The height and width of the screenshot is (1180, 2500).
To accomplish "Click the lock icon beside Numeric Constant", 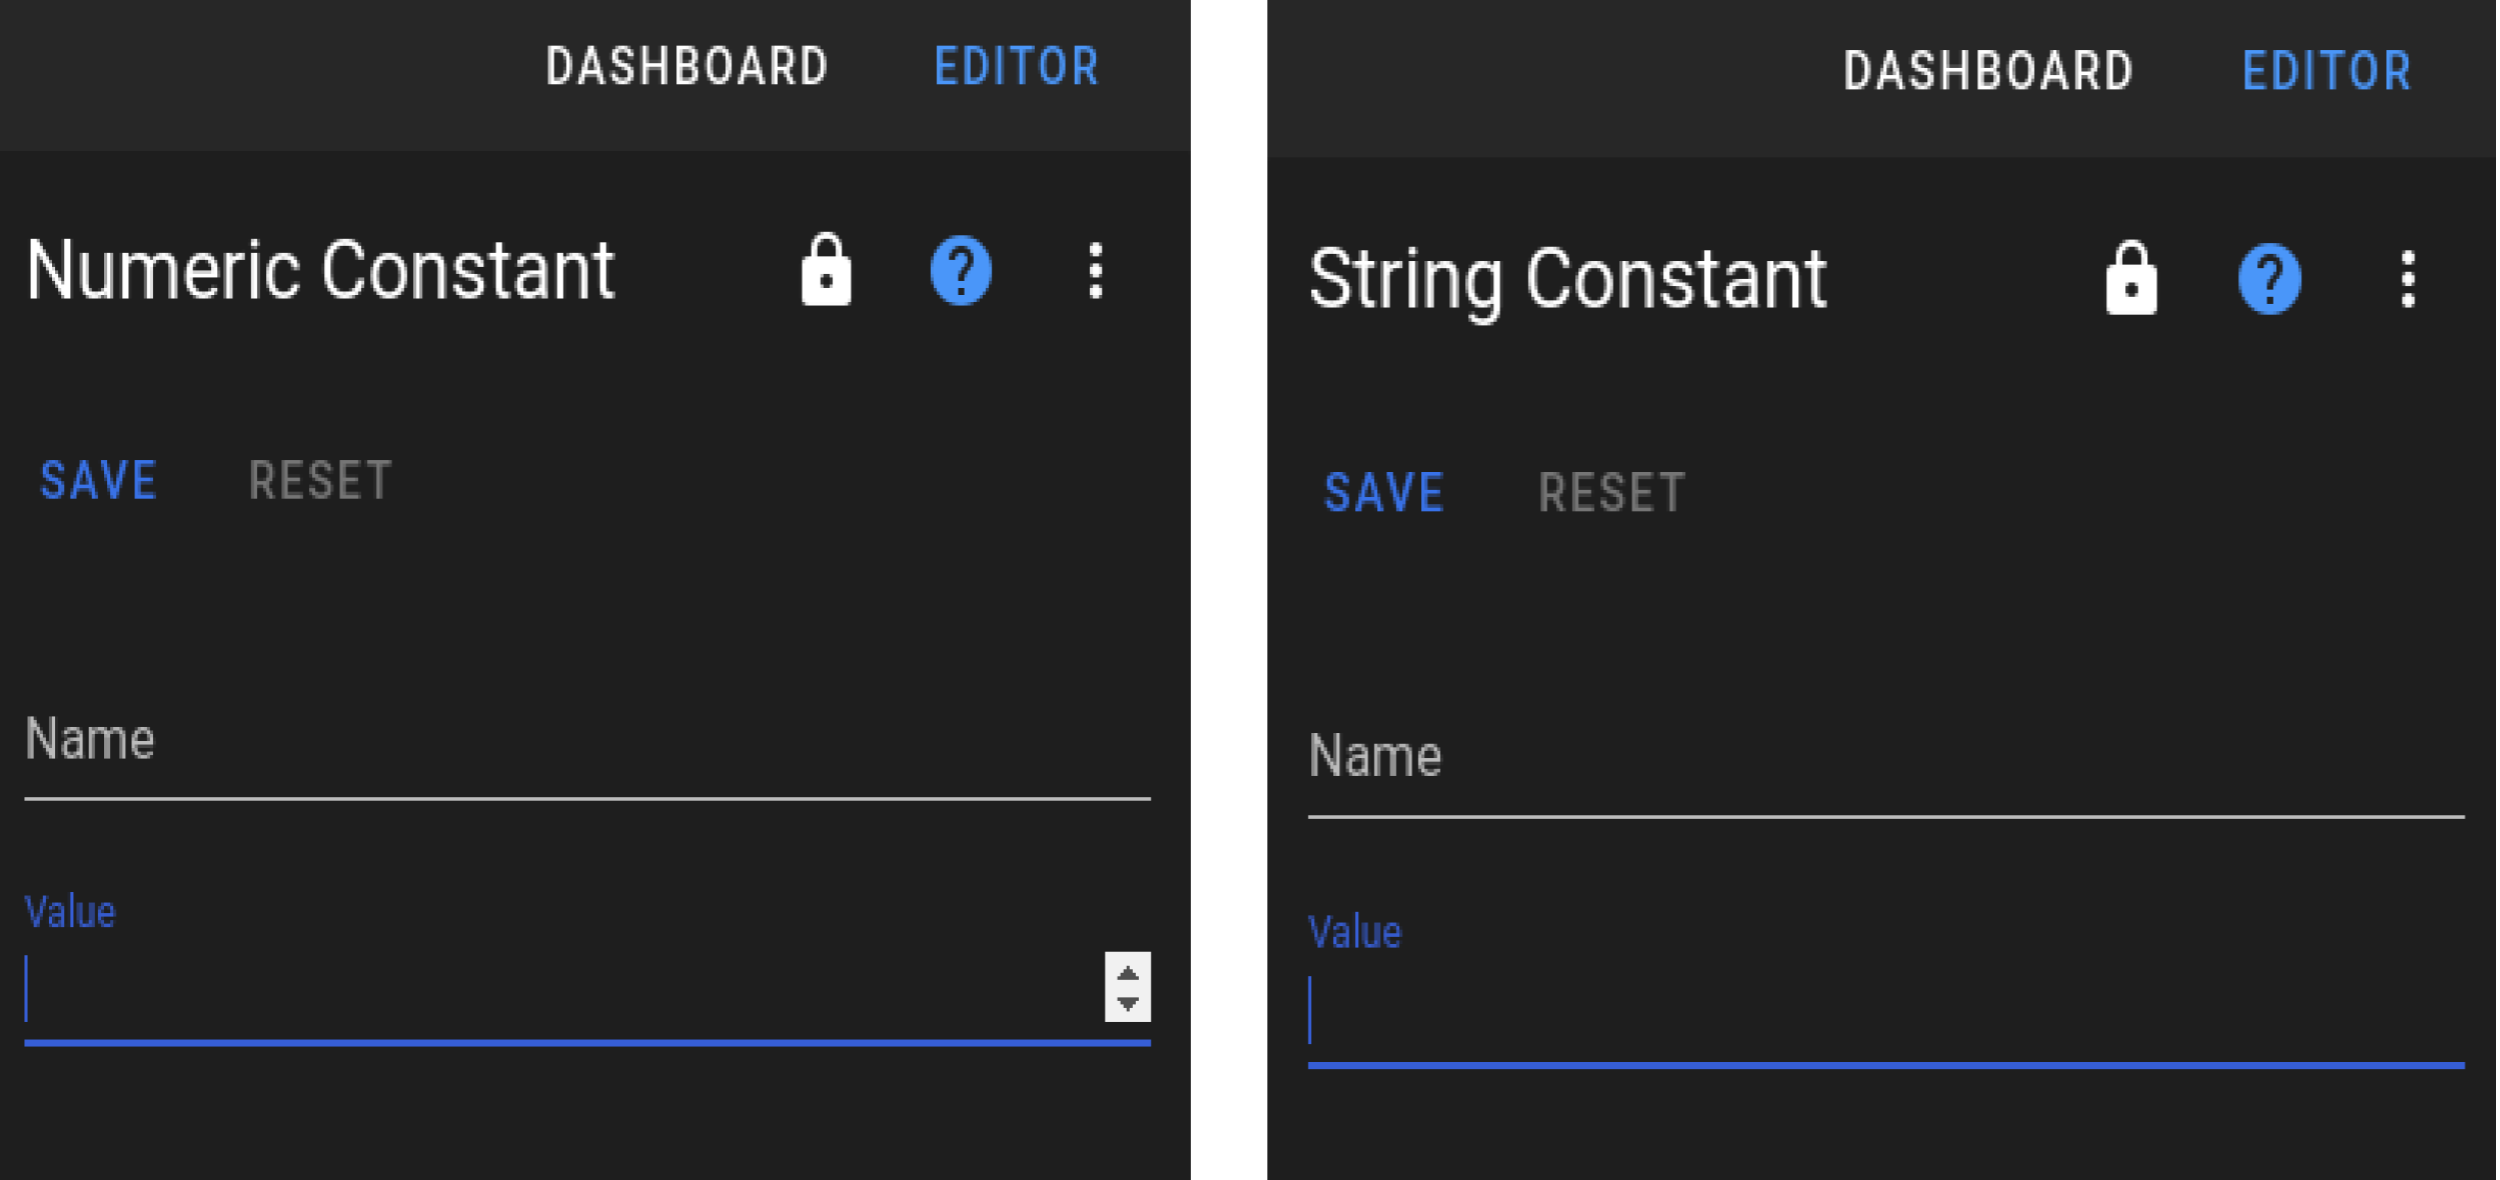I will (826, 269).
